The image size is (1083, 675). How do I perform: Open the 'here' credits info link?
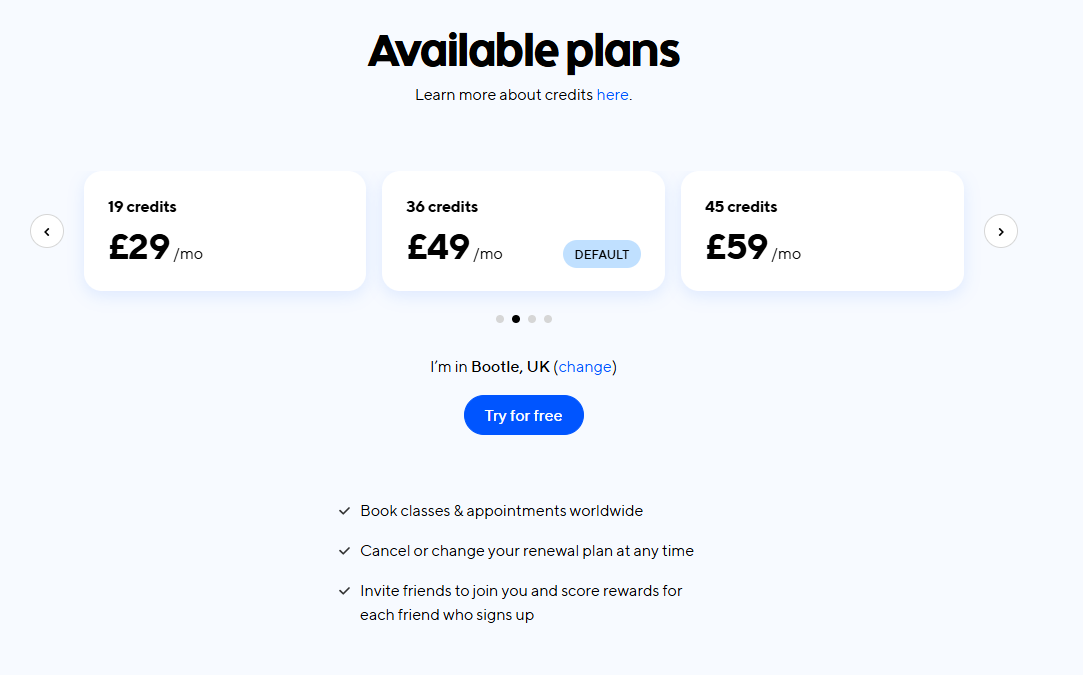[612, 95]
